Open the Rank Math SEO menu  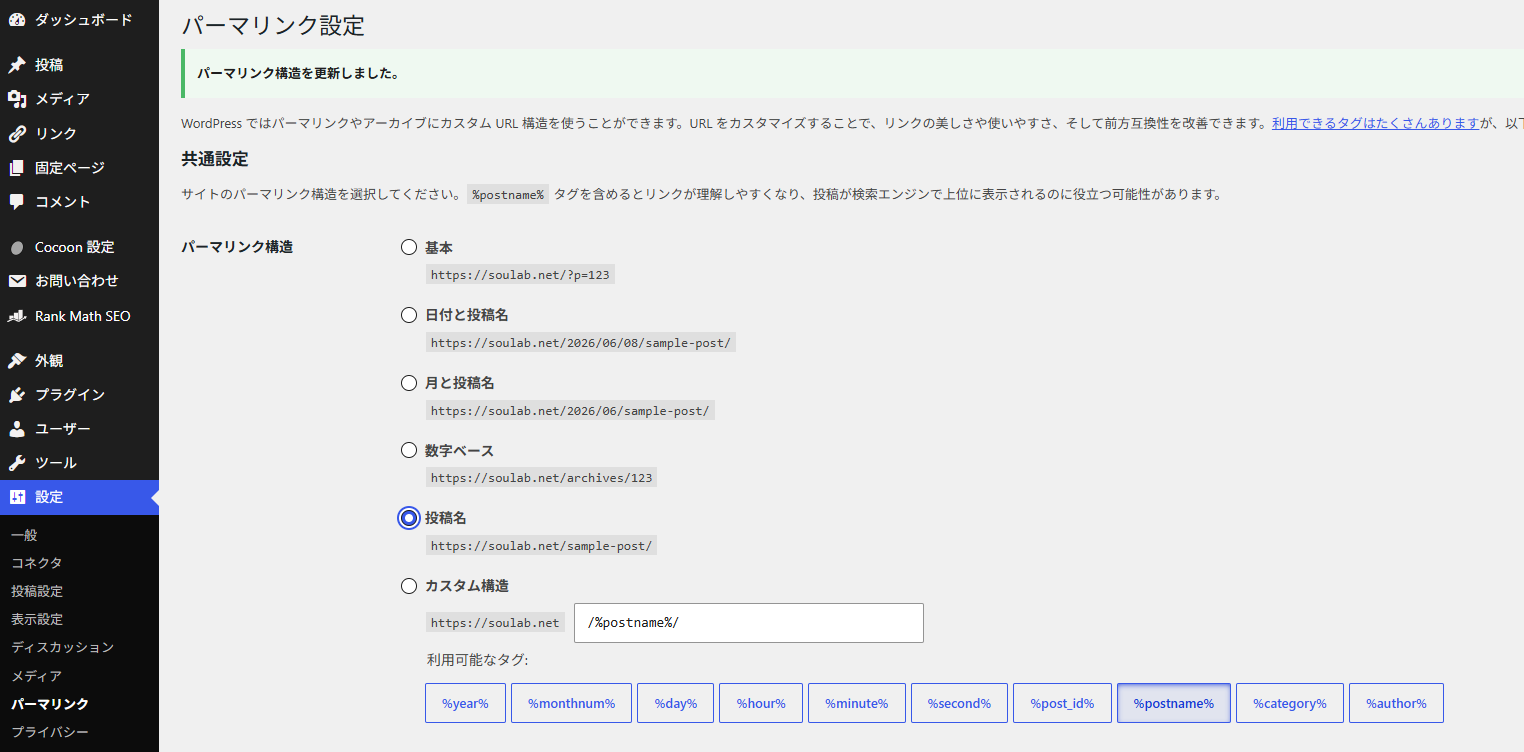click(79, 316)
